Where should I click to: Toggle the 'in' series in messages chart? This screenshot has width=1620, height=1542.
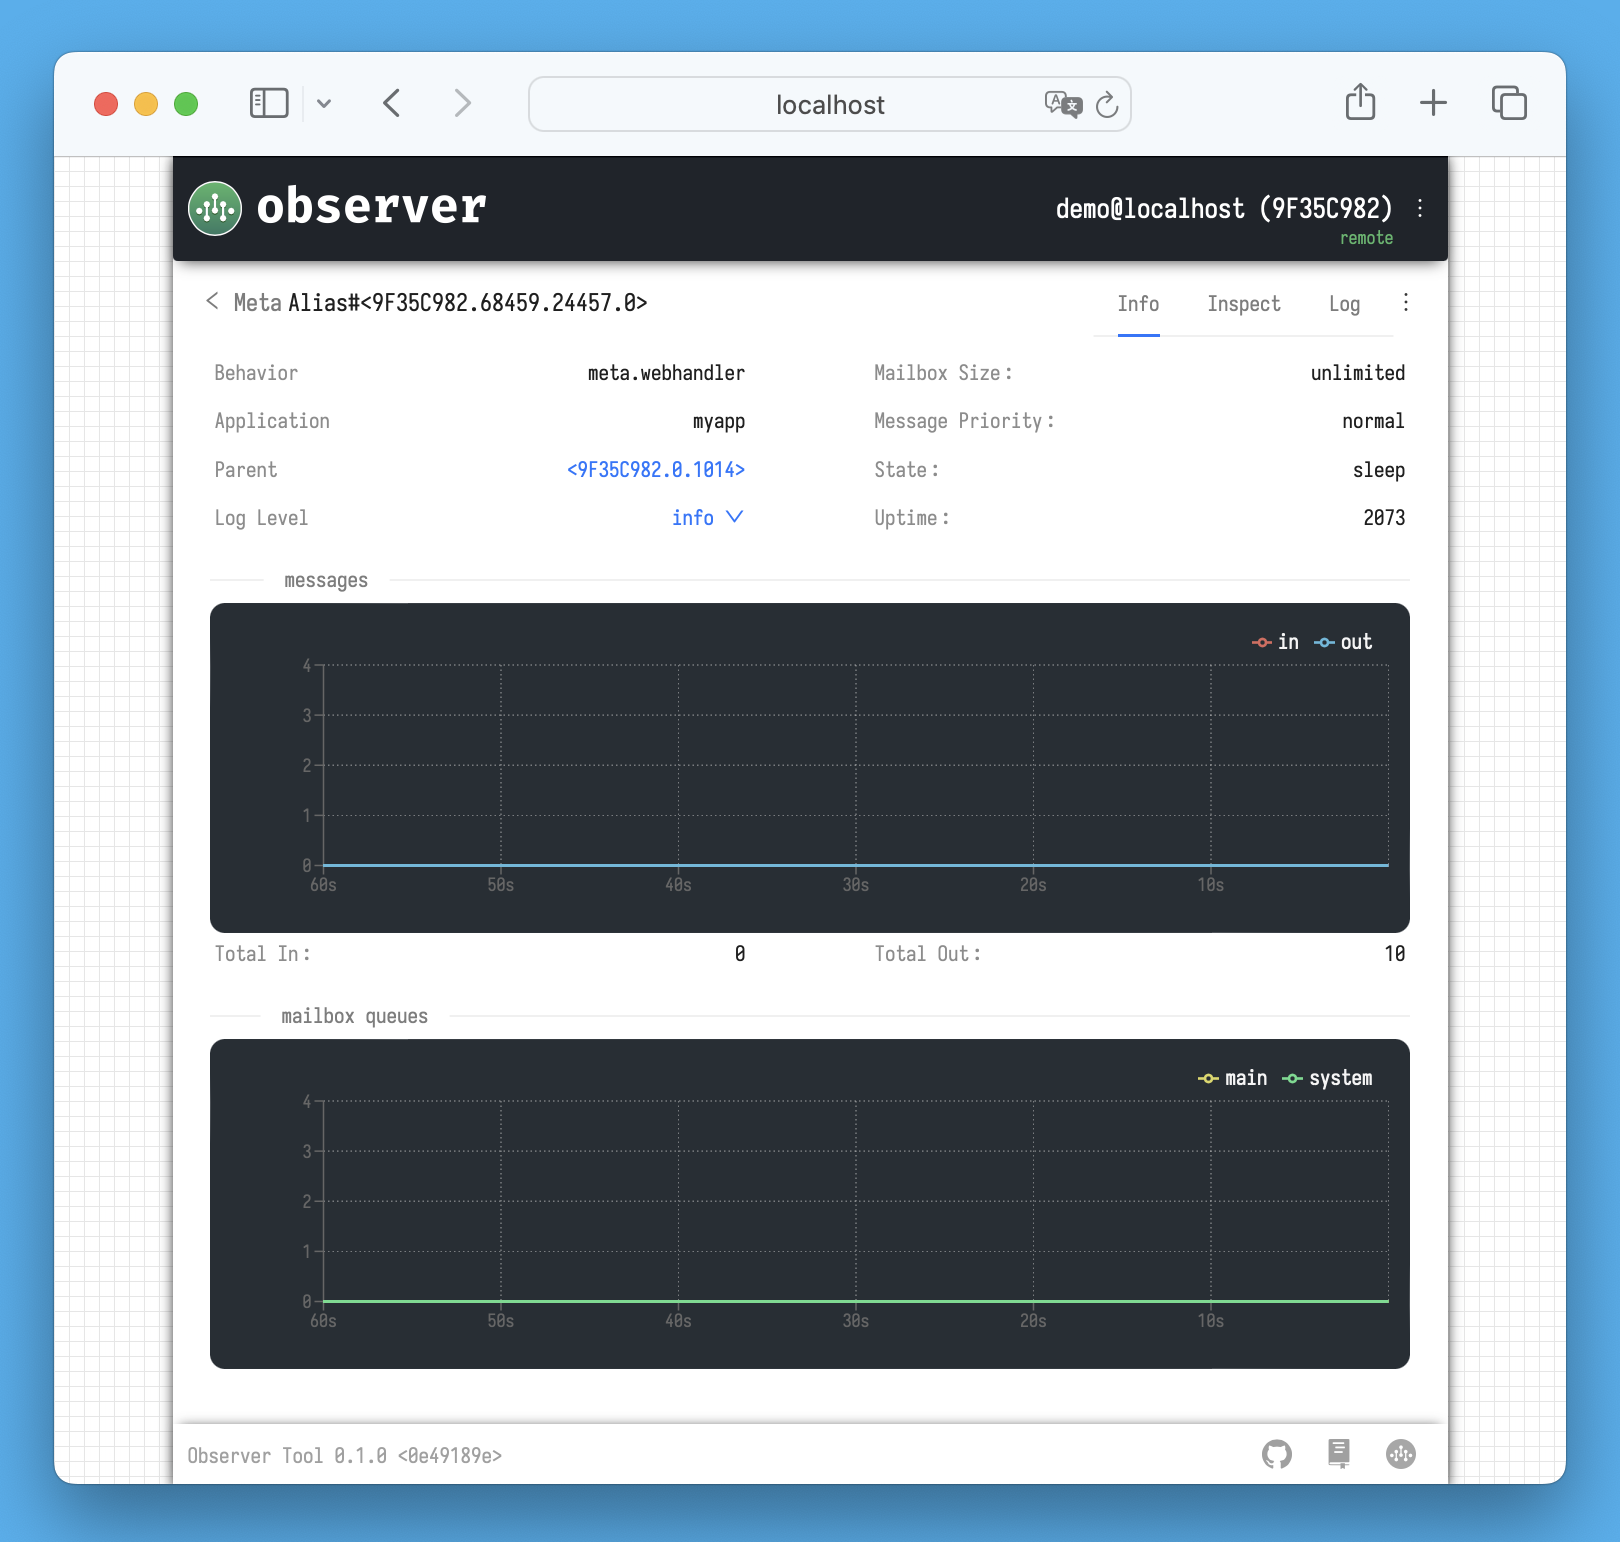pos(1276,642)
